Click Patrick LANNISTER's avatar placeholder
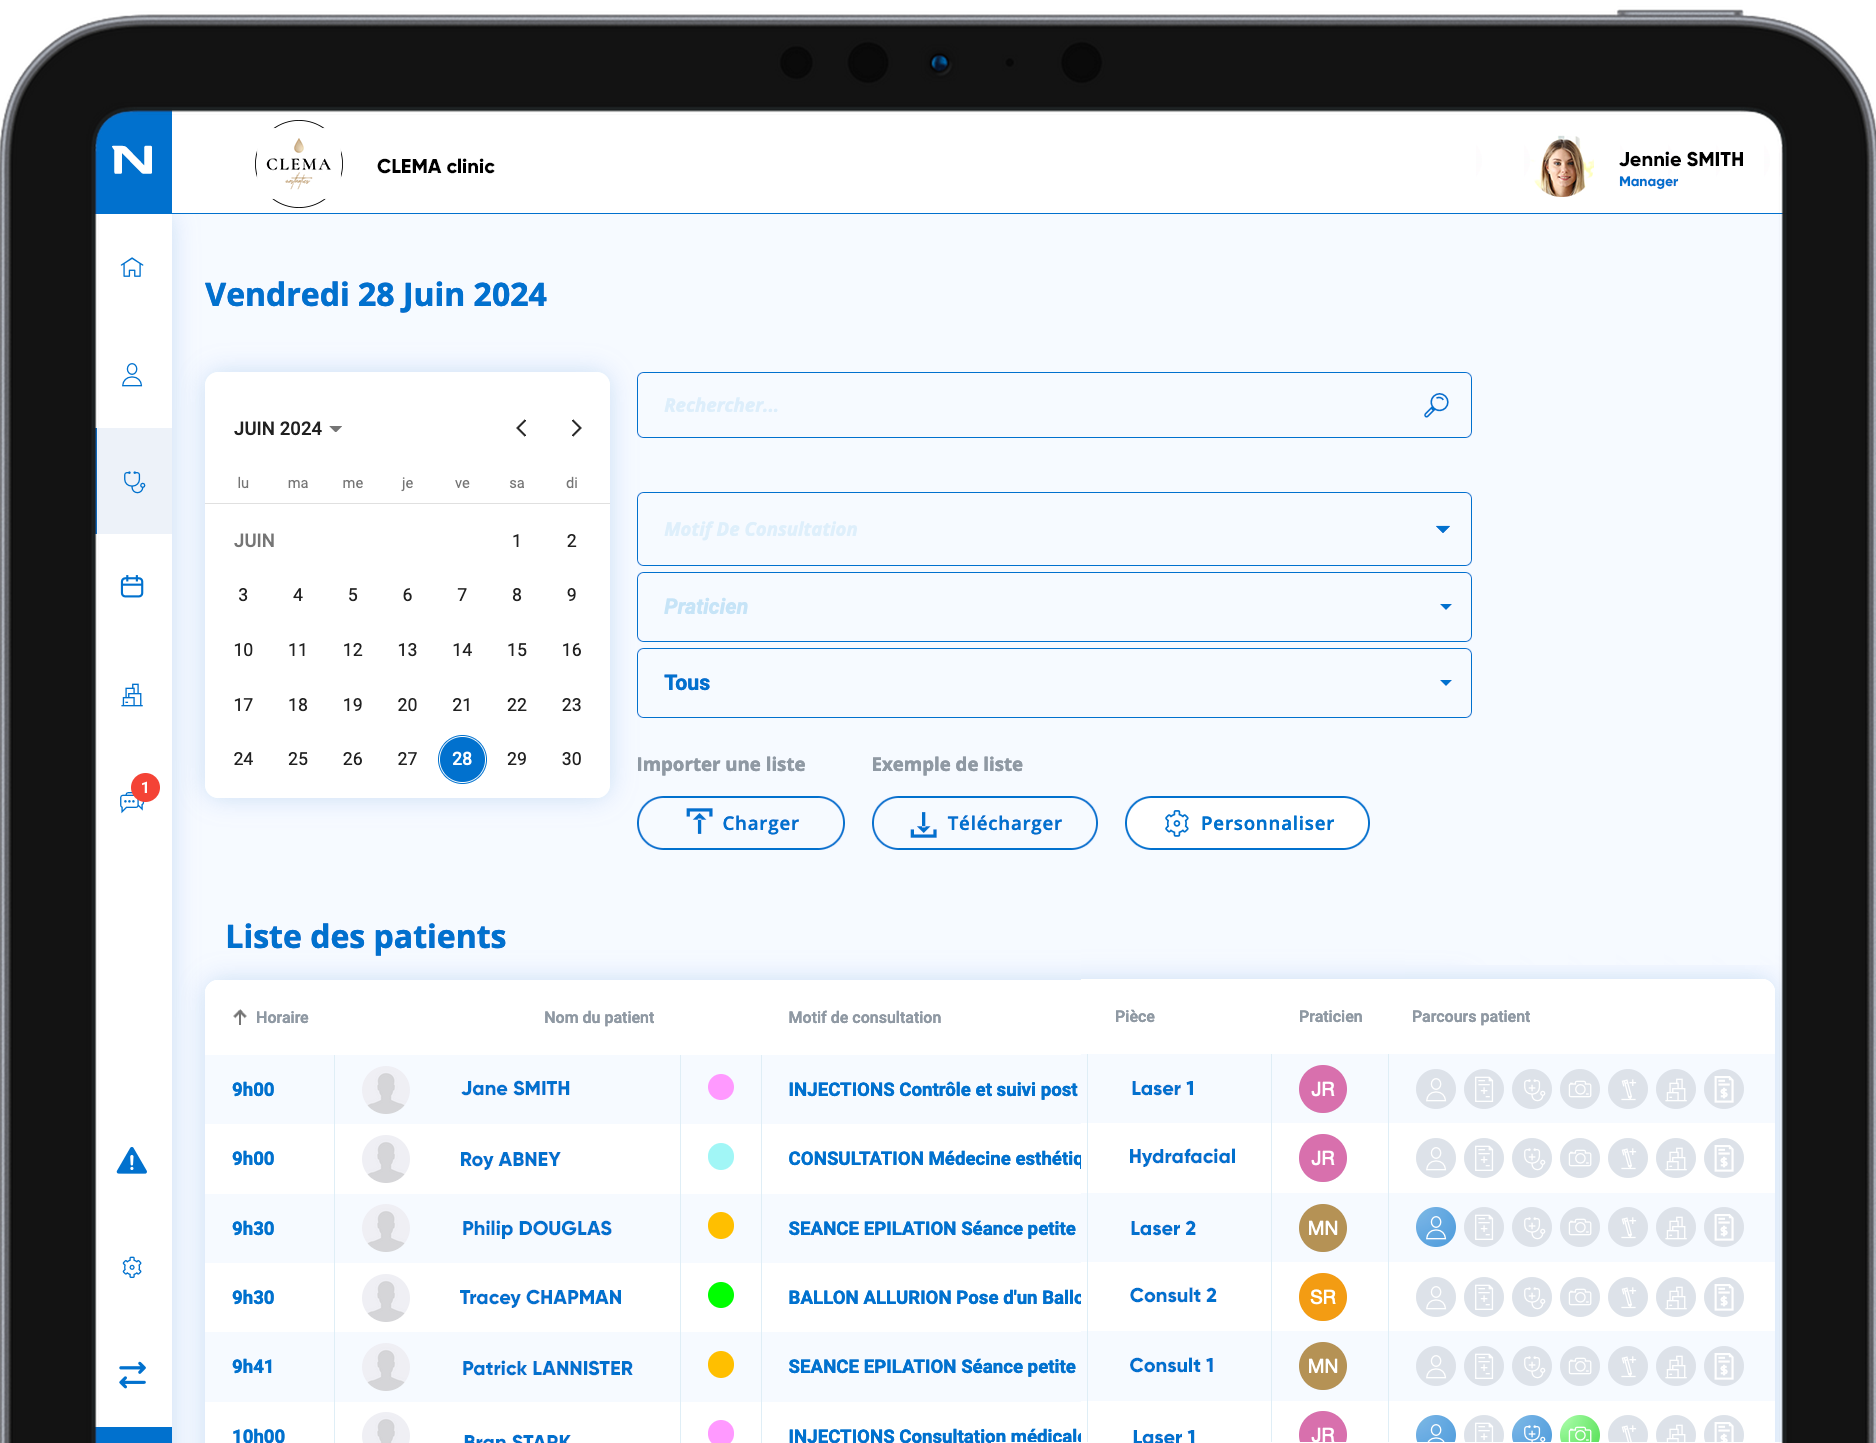 tap(386, 1367)
